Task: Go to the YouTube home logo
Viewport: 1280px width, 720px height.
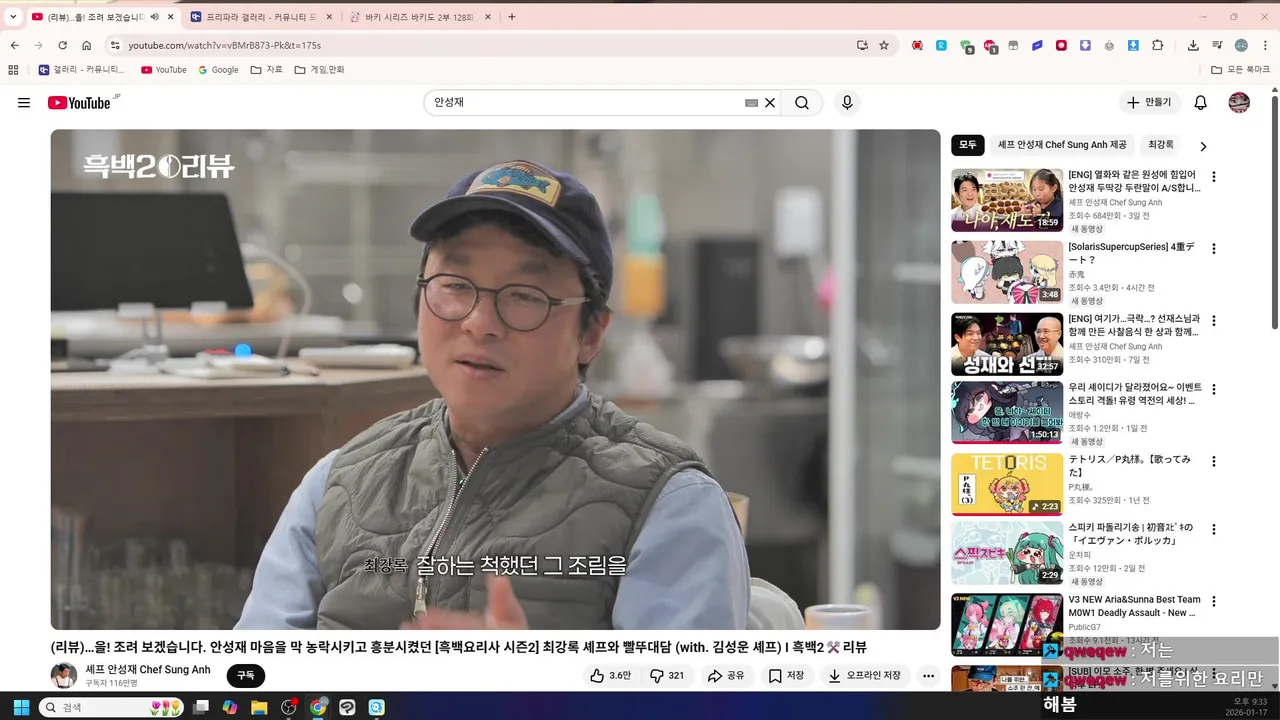Action: pyautogui.click(x=79, y=103)
